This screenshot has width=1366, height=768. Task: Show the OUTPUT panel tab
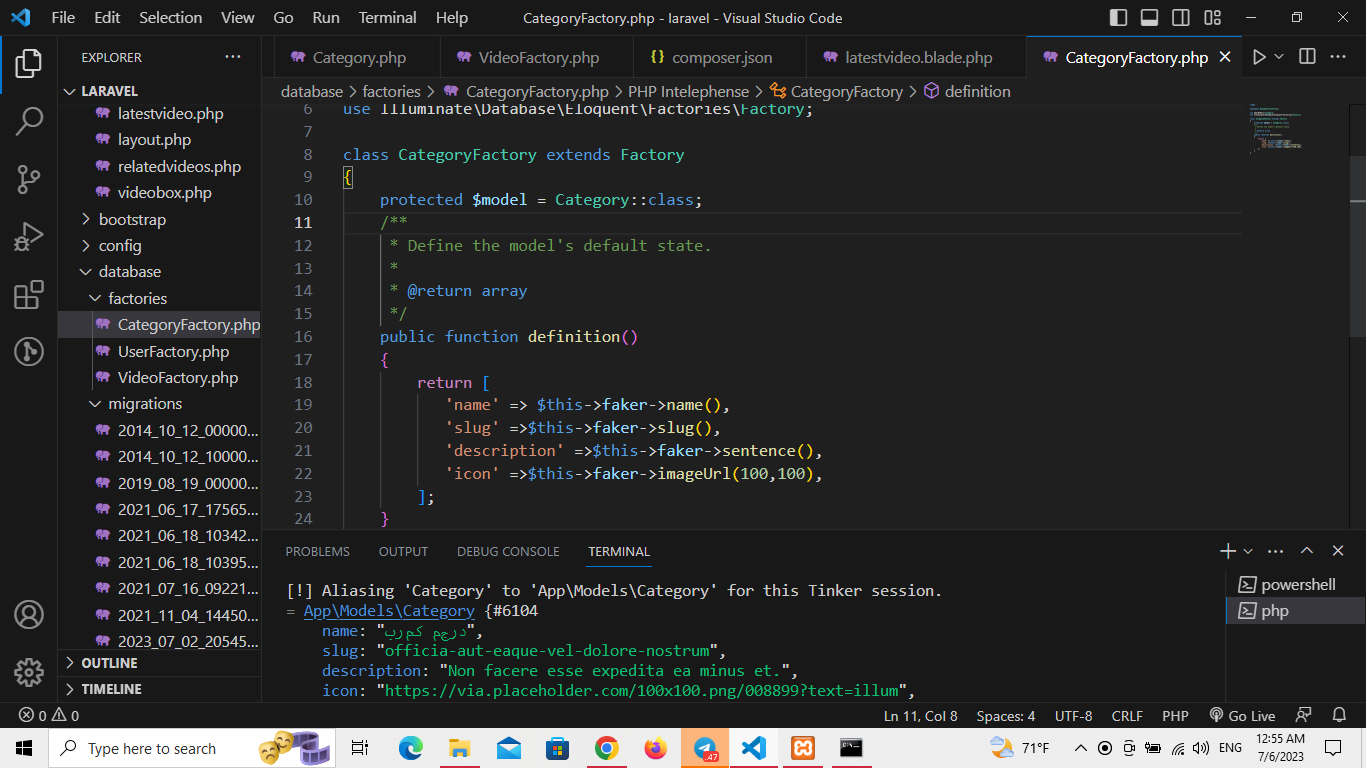(x=403, y=551)
